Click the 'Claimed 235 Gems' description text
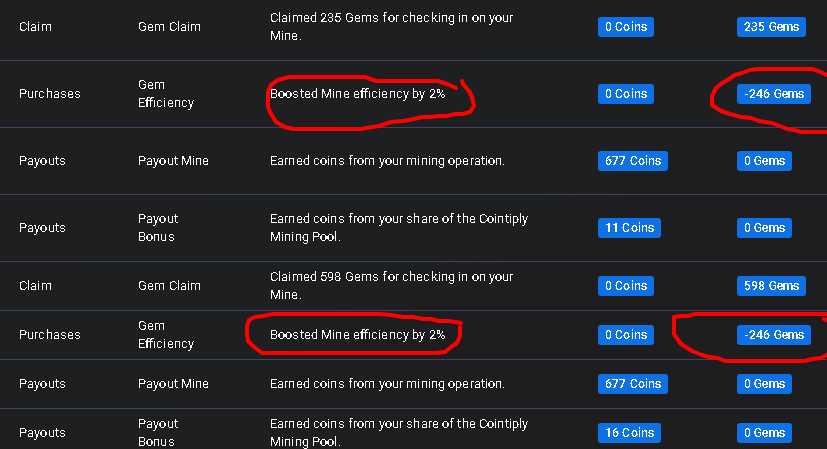This screenshot has width=827, height=449. click(x=391, y=27)
